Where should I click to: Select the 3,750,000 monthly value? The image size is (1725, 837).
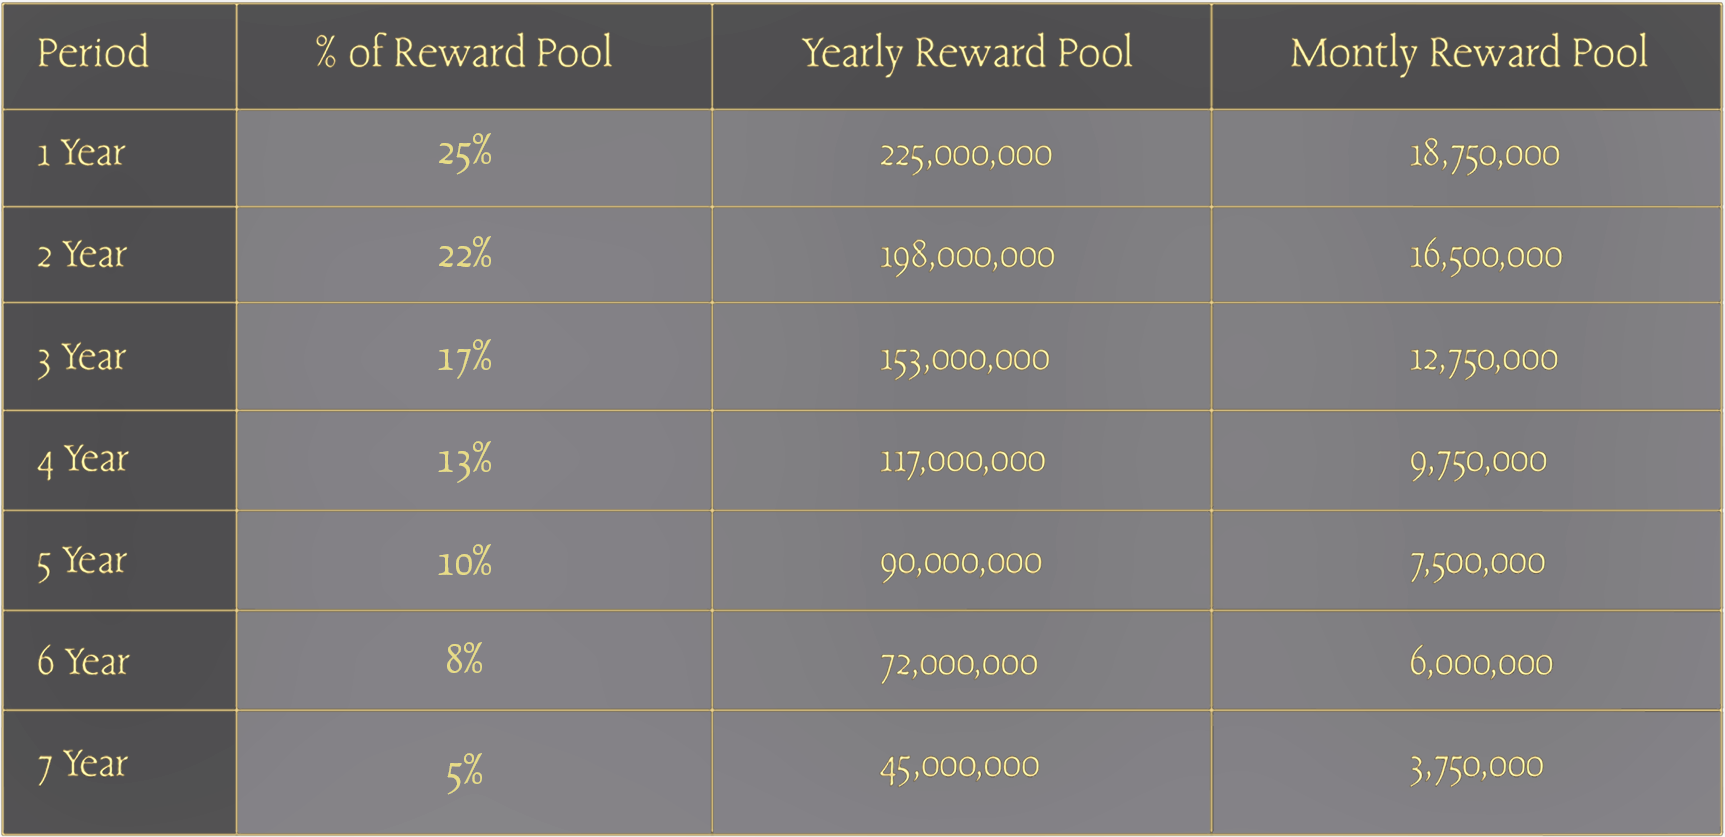point(1476,768)
